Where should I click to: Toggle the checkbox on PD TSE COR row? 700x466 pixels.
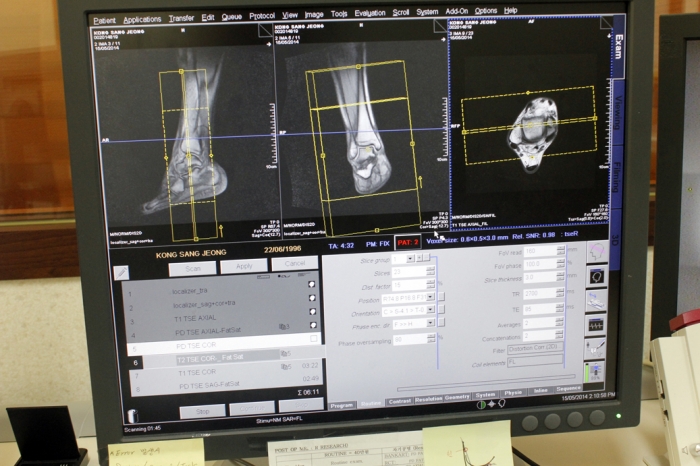[313, 338]
